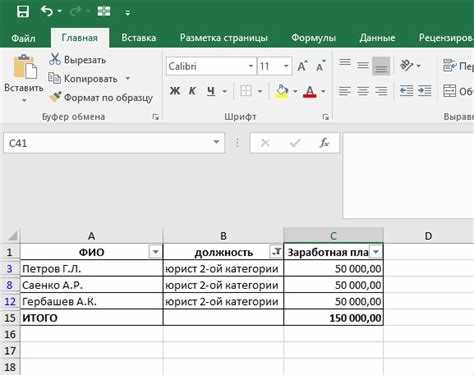Open the insert function fx icon
Image resolution: width=474 pixels, height=375 pixels.
tap(324, 143)
